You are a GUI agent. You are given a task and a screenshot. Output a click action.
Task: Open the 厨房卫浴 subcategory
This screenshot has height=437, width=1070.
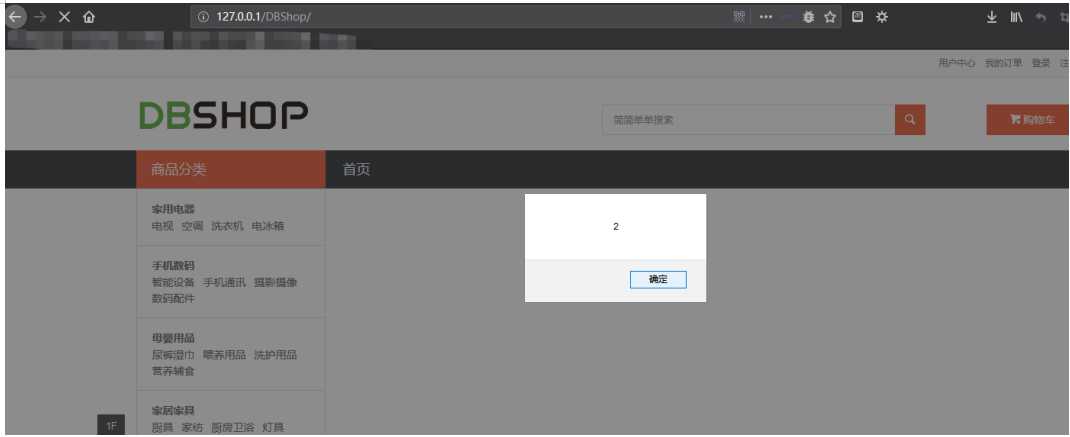[x=233, y=428]
